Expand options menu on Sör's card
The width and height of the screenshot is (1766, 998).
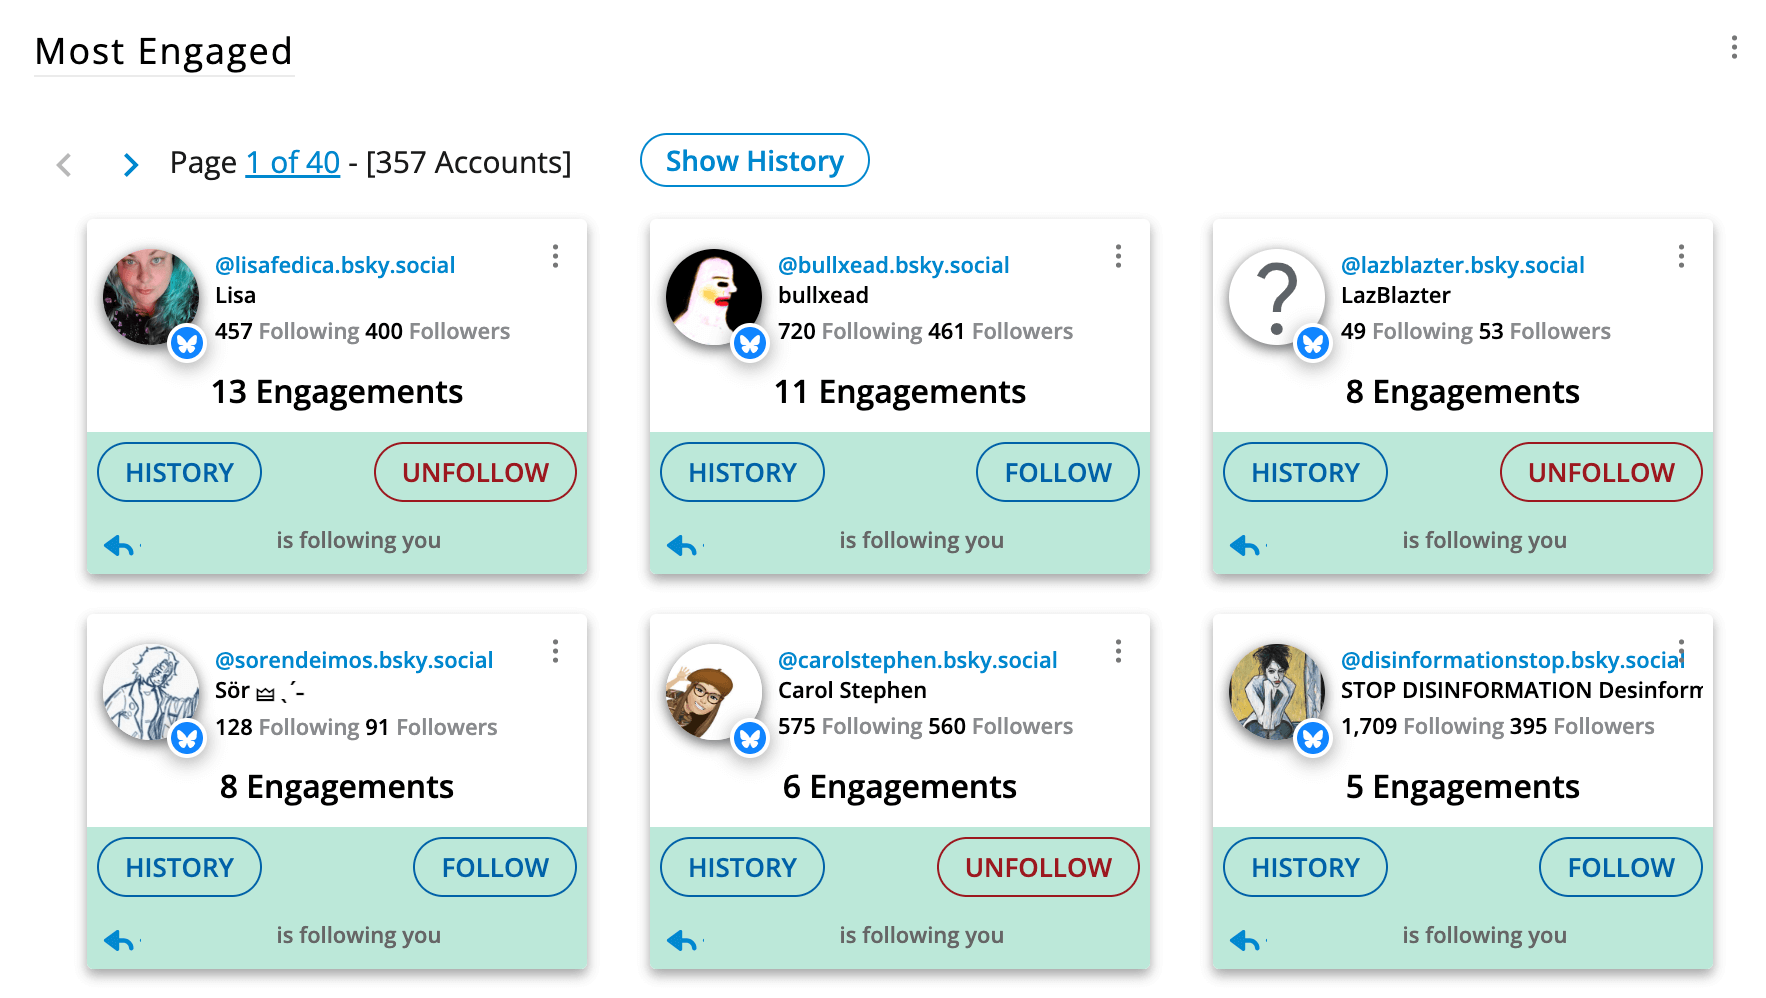[x=555, y=652]
